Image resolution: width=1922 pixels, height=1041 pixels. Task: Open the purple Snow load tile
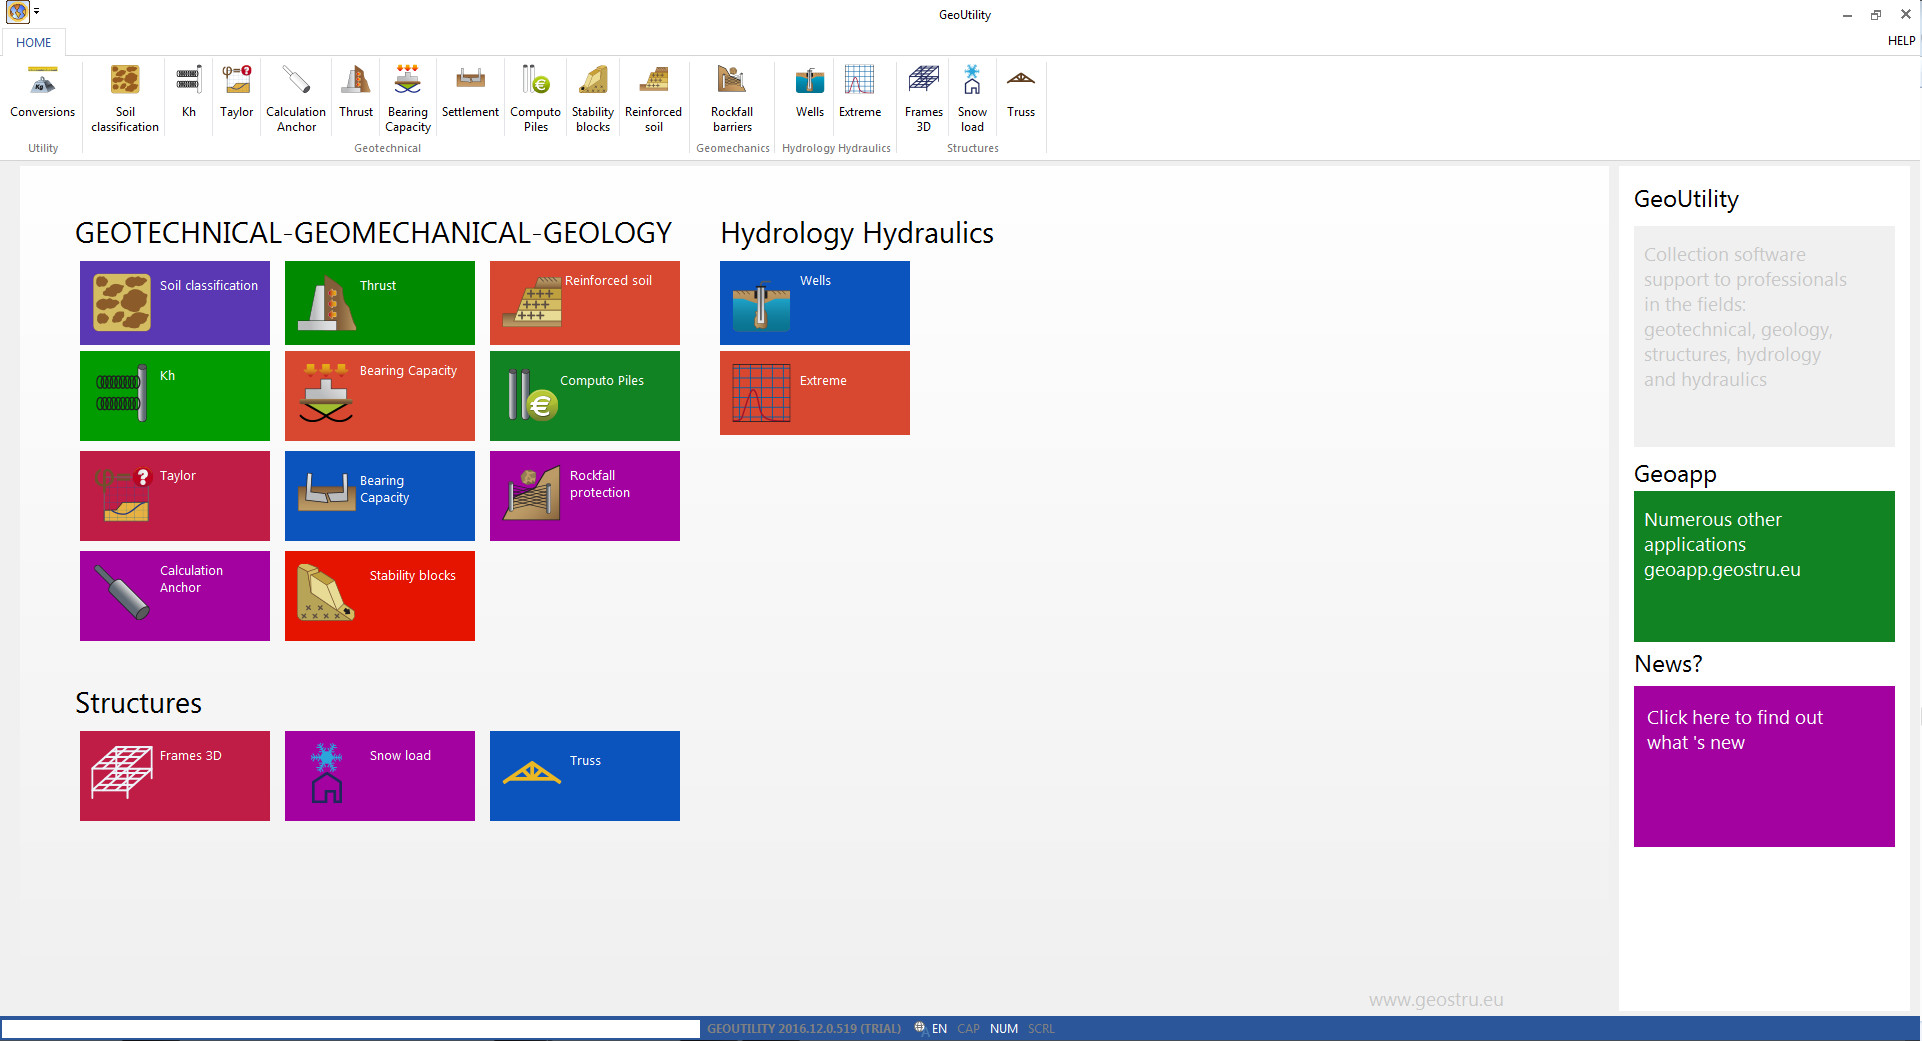click(x=380, y=776)
